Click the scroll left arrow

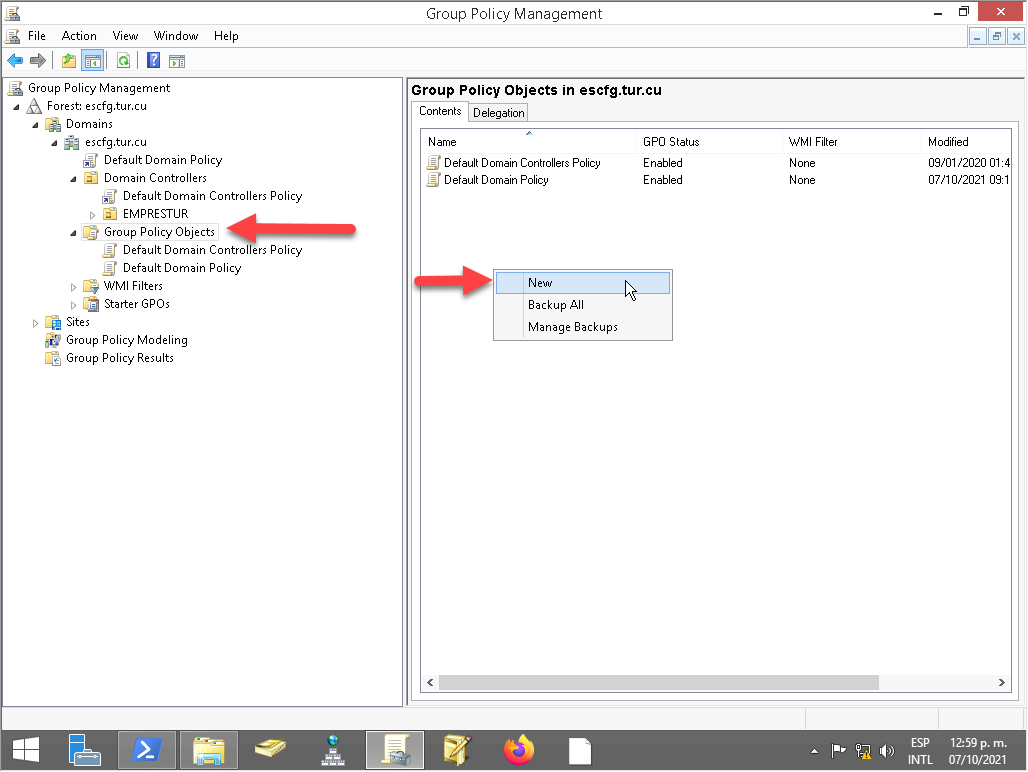[430, 682]
